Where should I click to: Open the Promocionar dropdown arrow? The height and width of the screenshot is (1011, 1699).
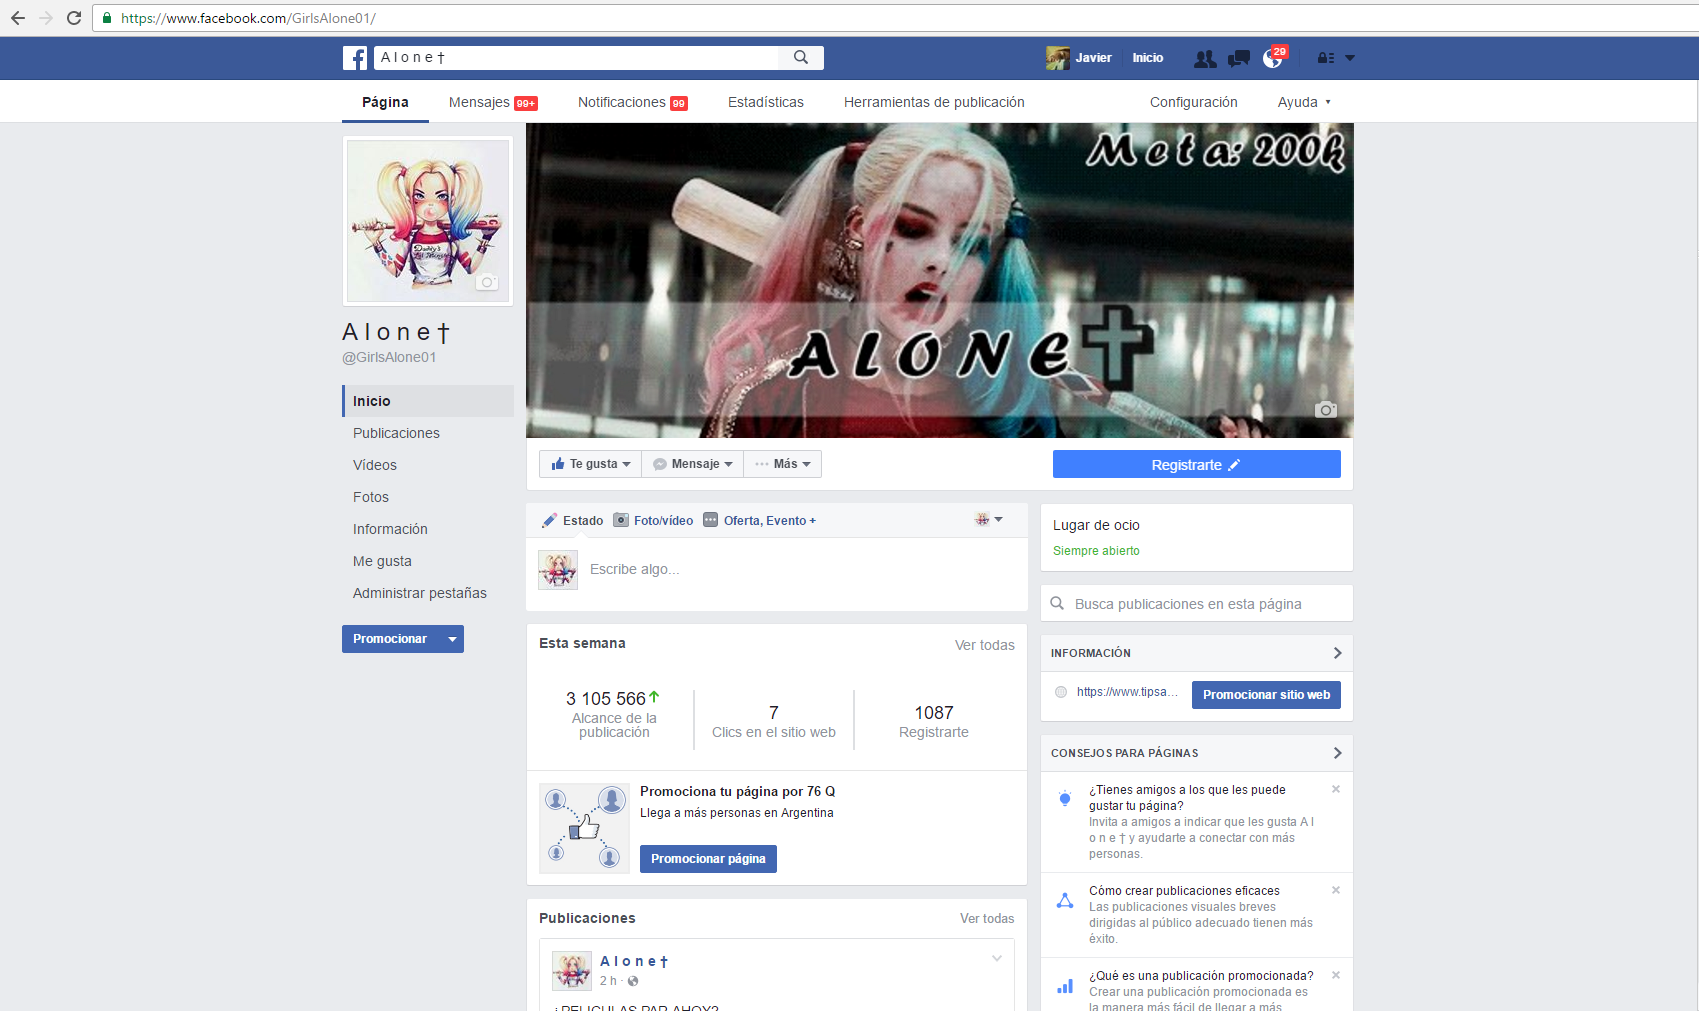(x=452, y=639)
